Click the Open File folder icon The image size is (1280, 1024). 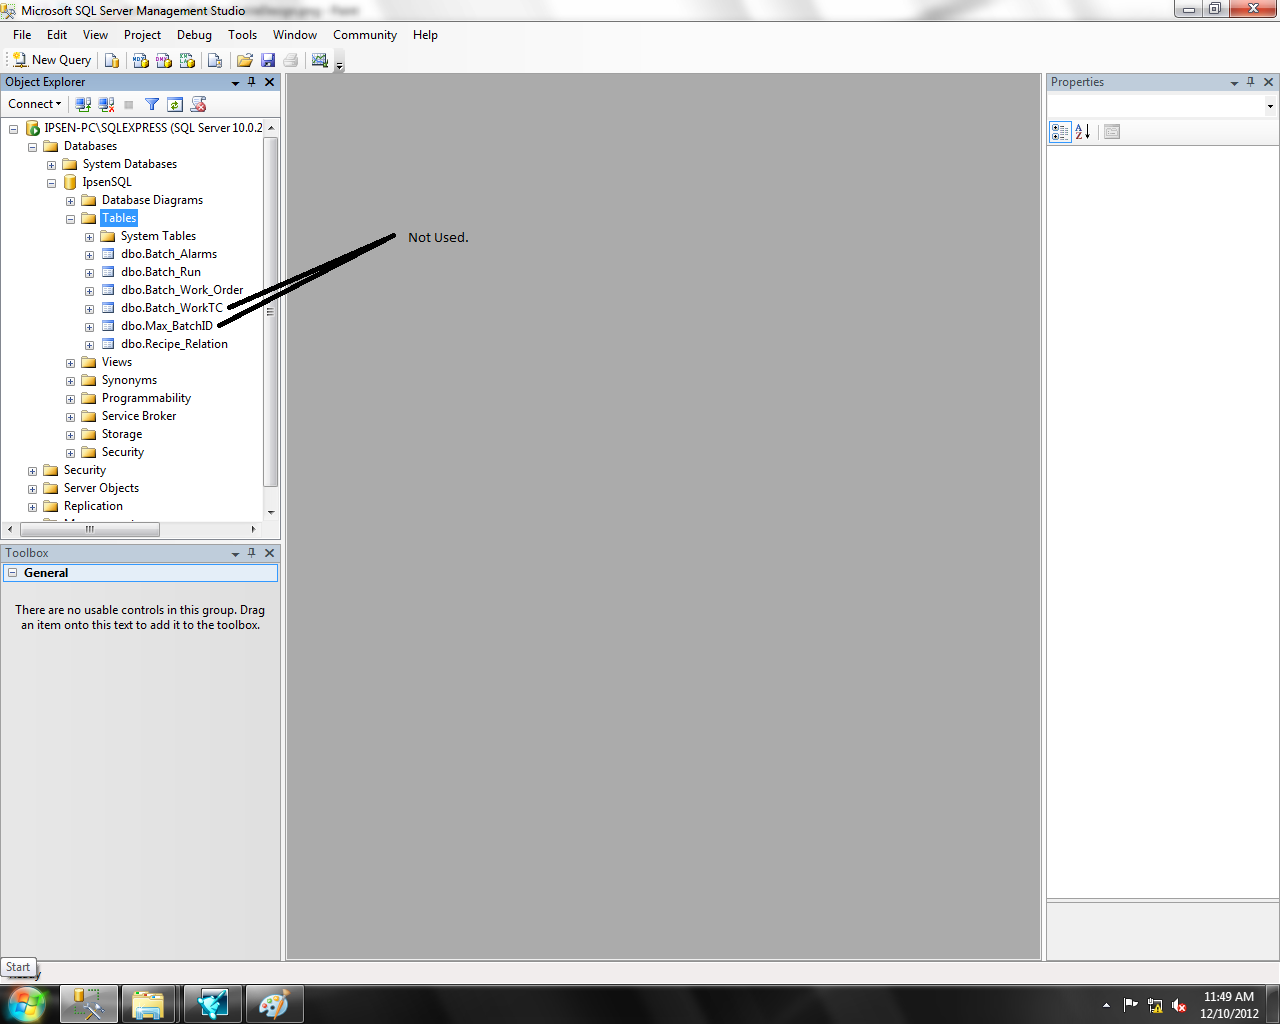[x=245, y=60]
